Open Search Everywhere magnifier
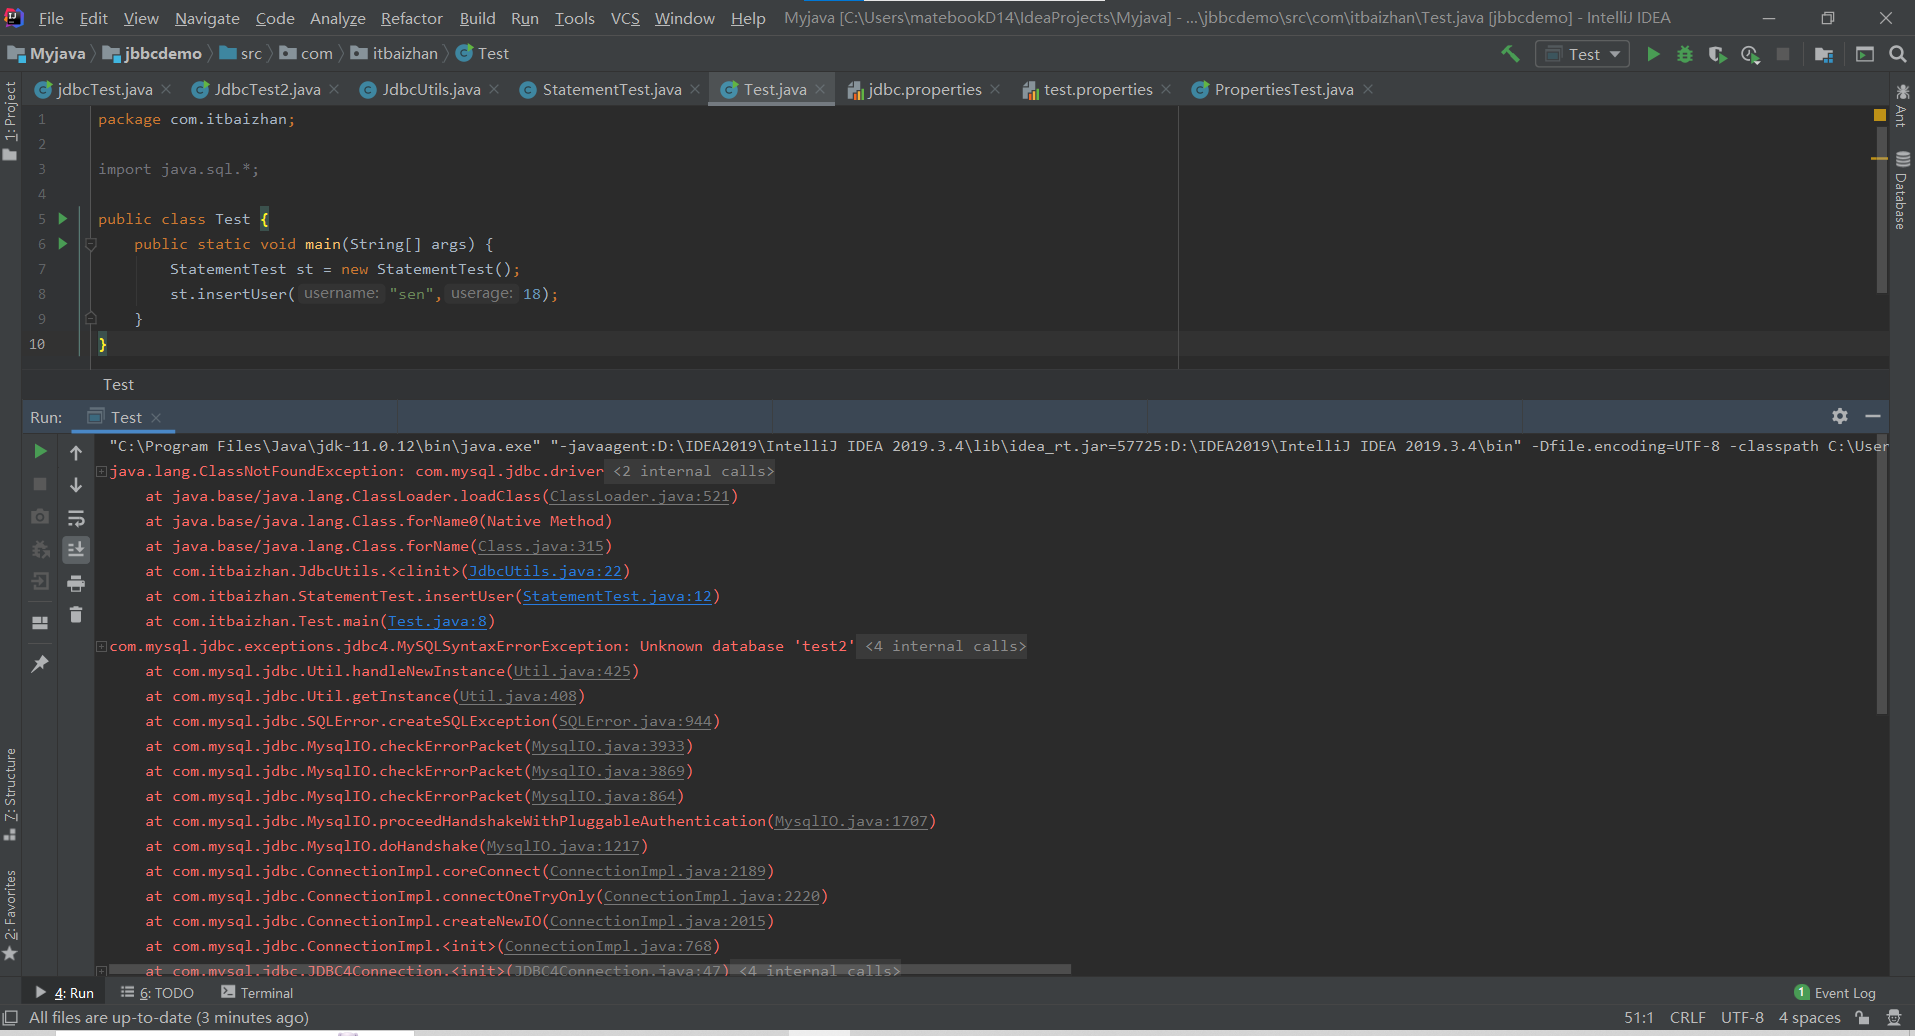This screenshot has height=1036, width=1915. tap(1897, 54)
